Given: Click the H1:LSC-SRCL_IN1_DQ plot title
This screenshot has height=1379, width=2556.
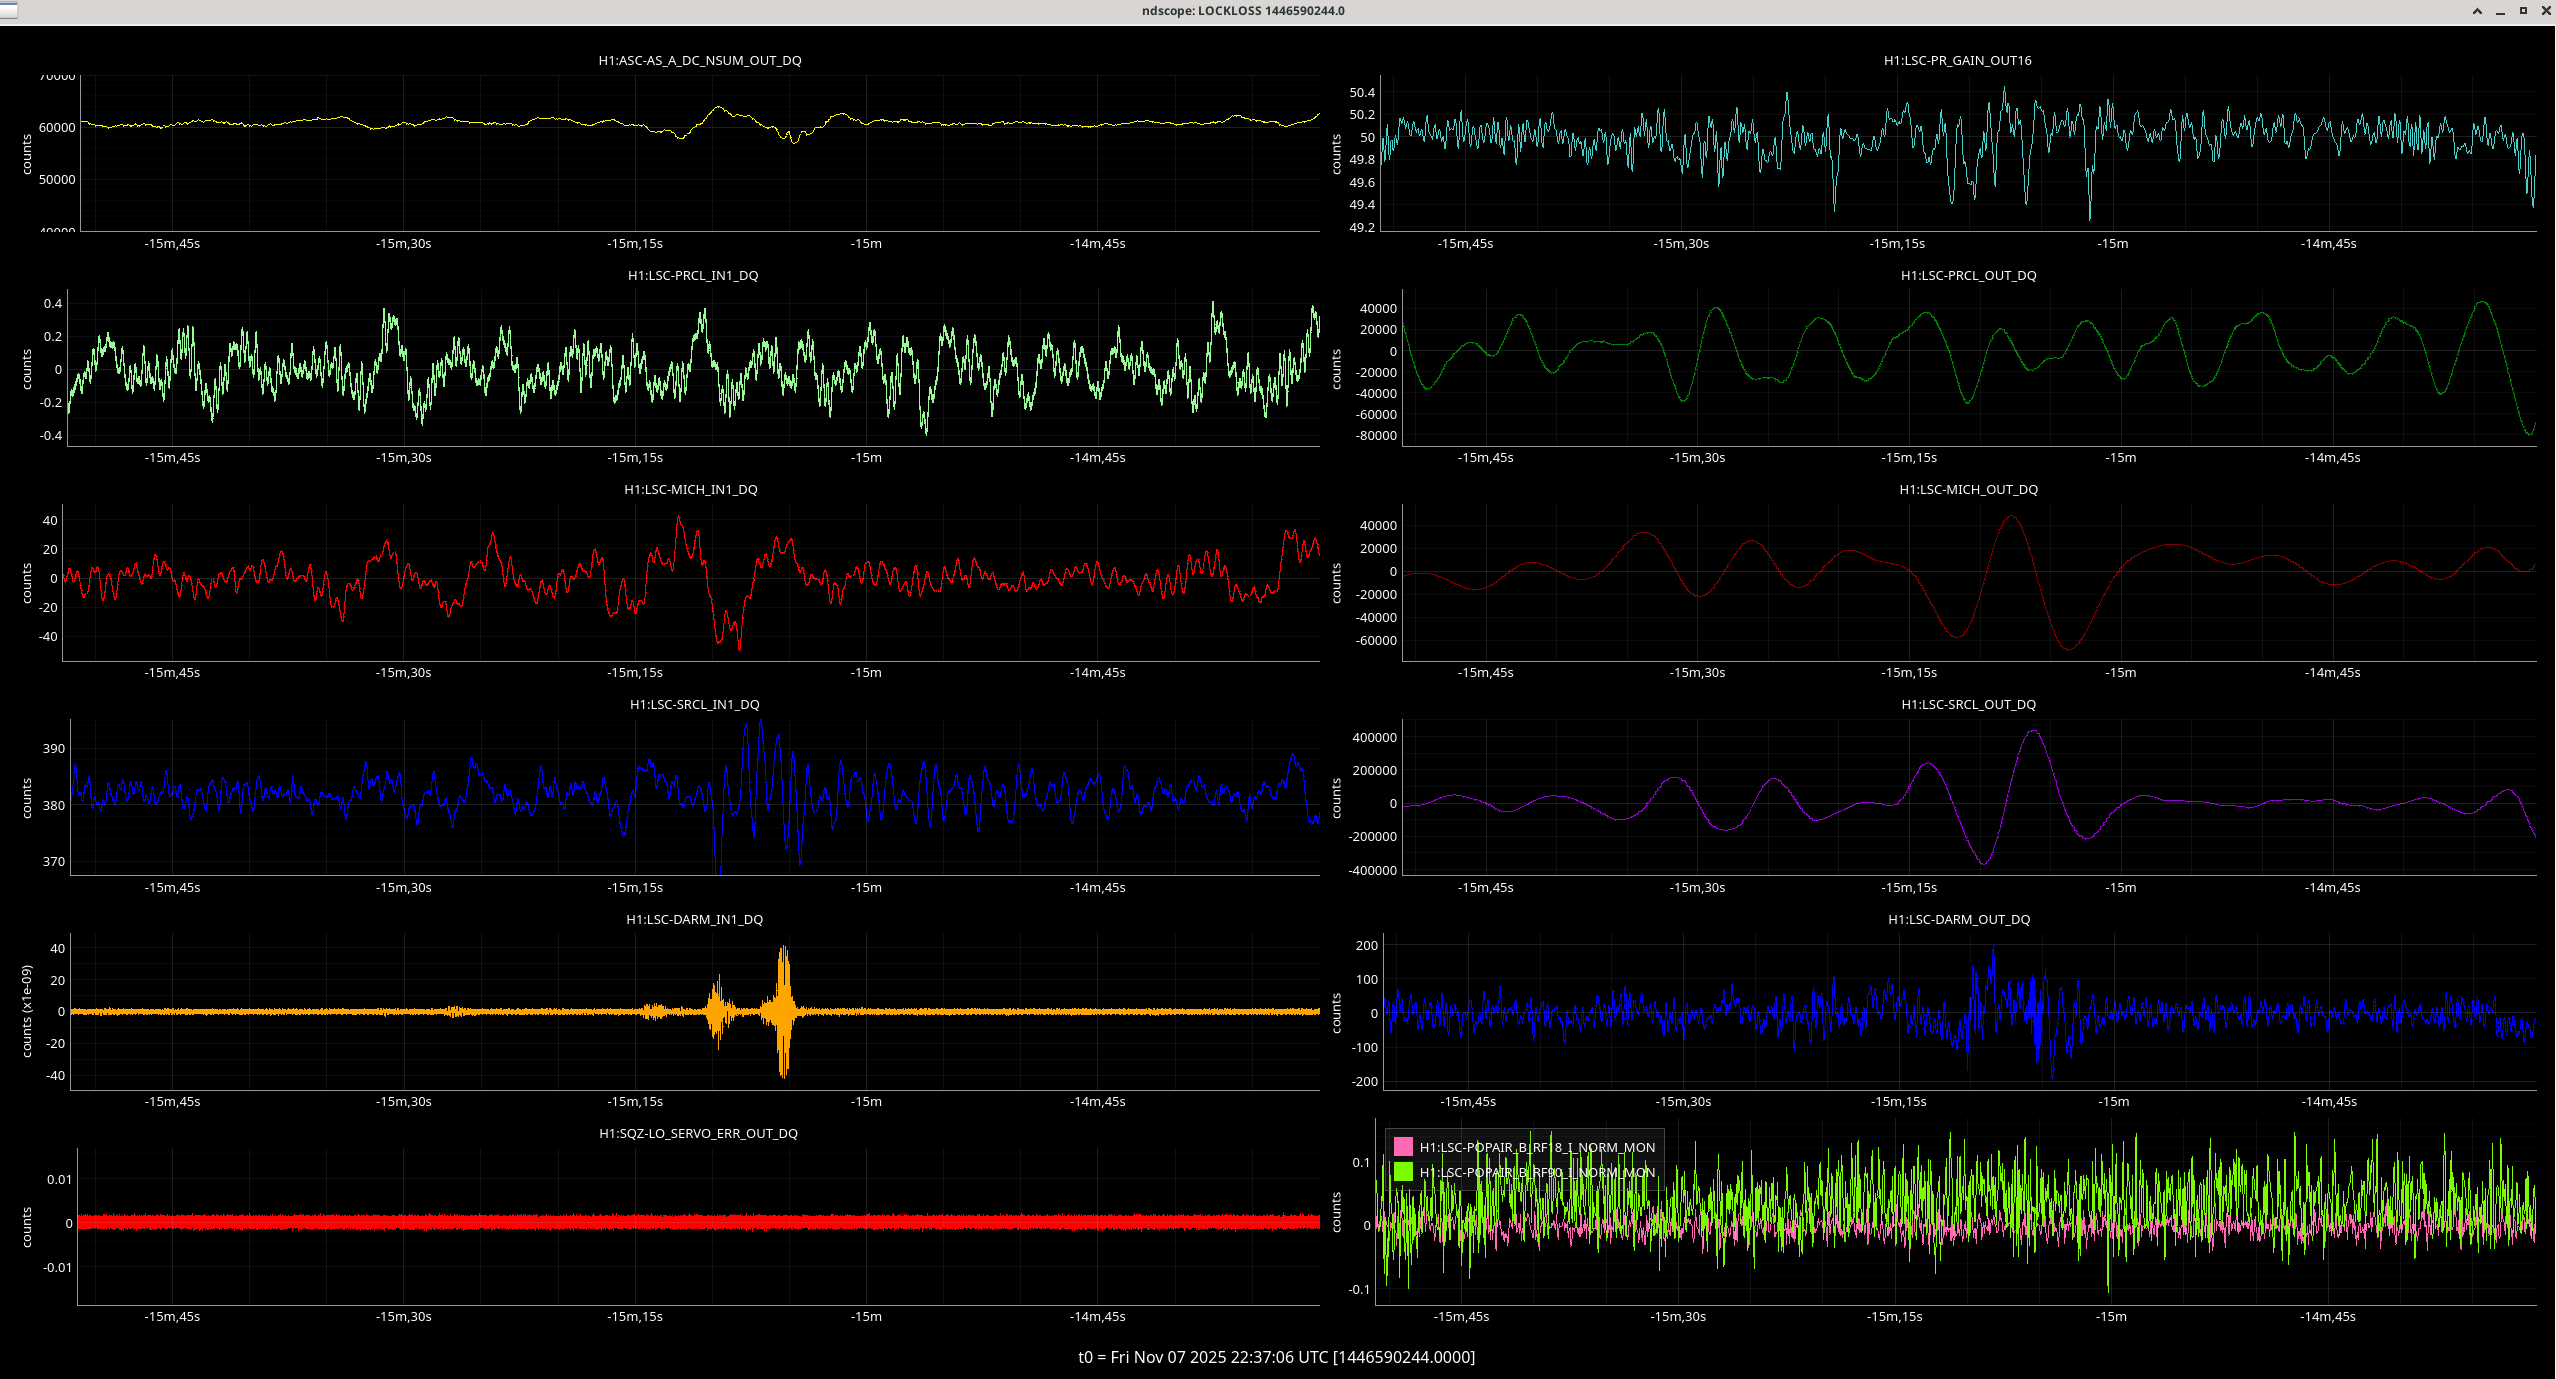Looking at the screenshot, I should pyautogui.click(x=694, y=704).
